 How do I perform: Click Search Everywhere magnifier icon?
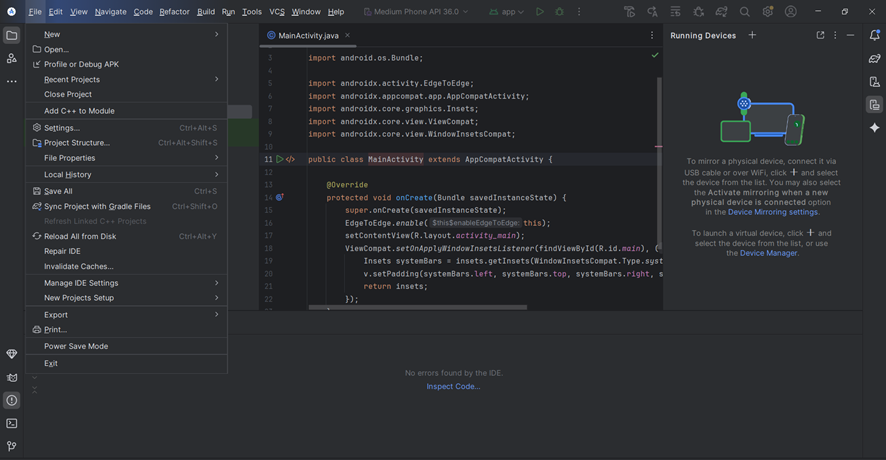tap(744, 12)
